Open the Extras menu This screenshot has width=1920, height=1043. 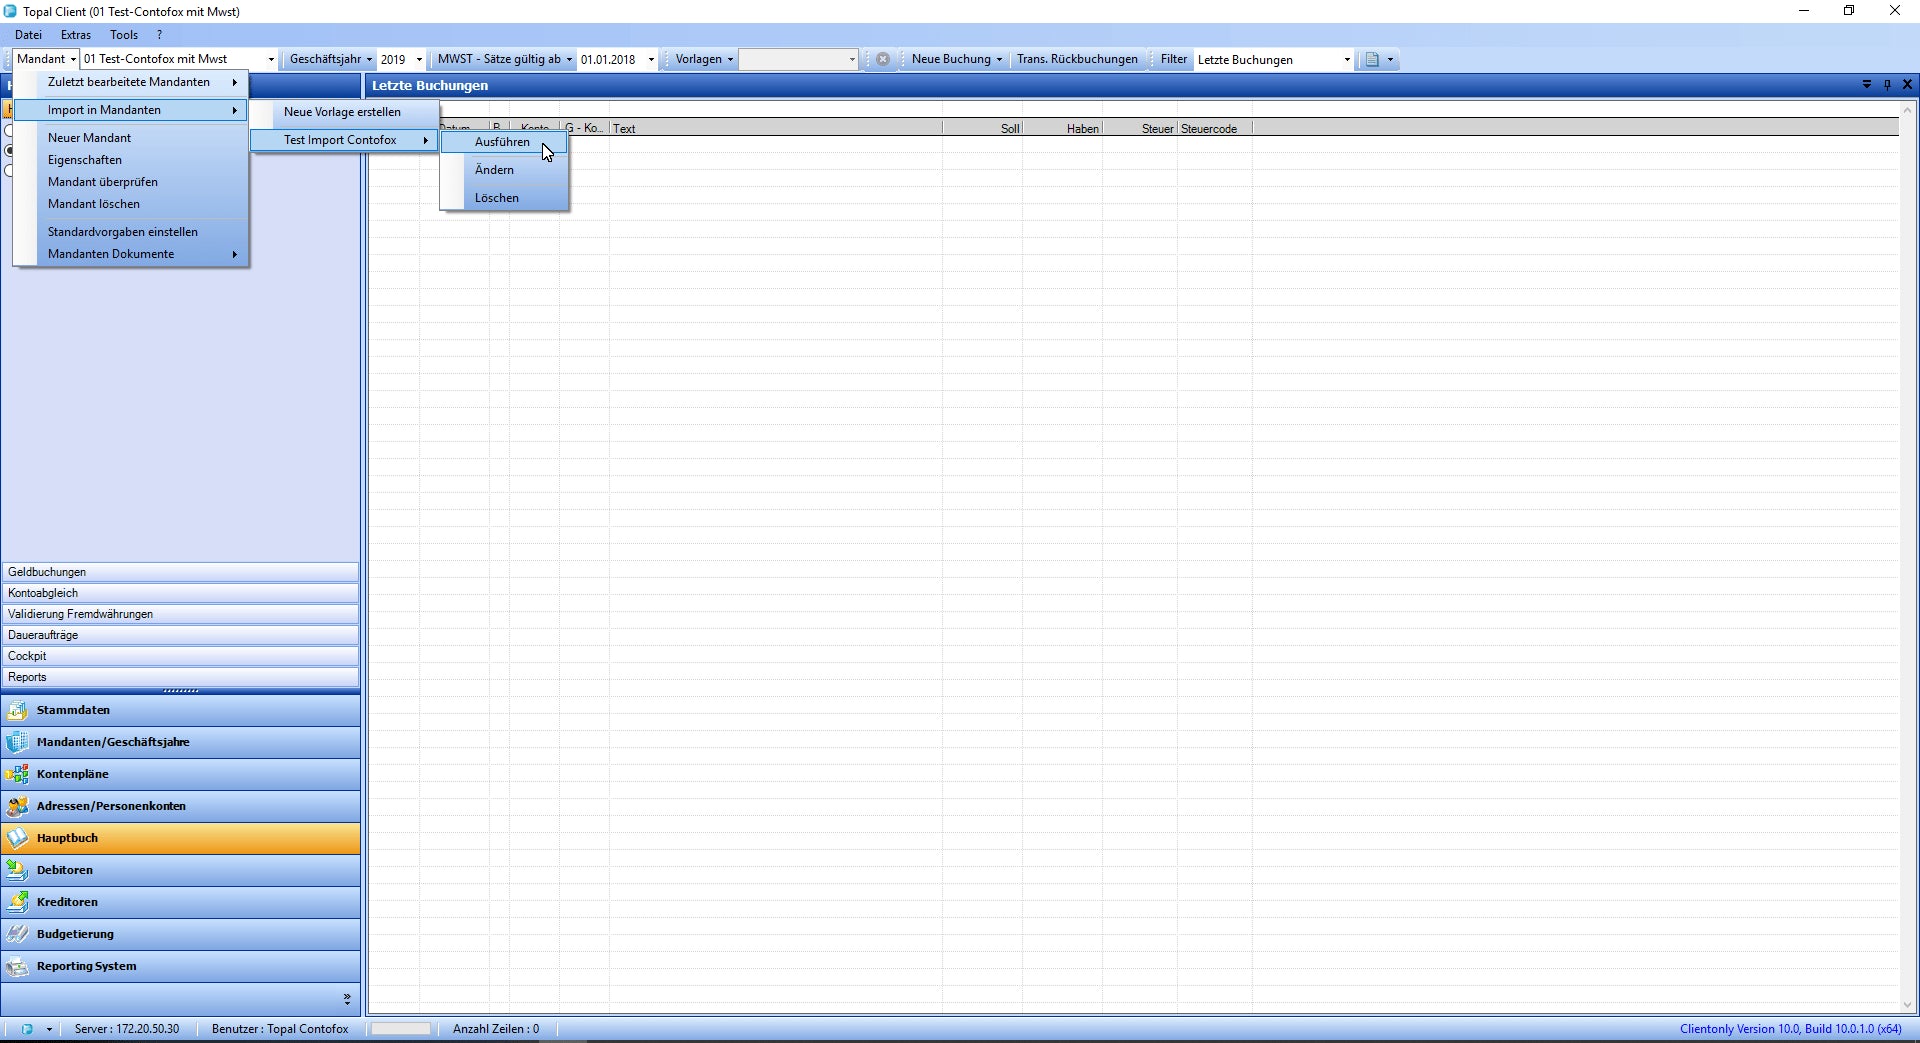(x=76, y=35)
